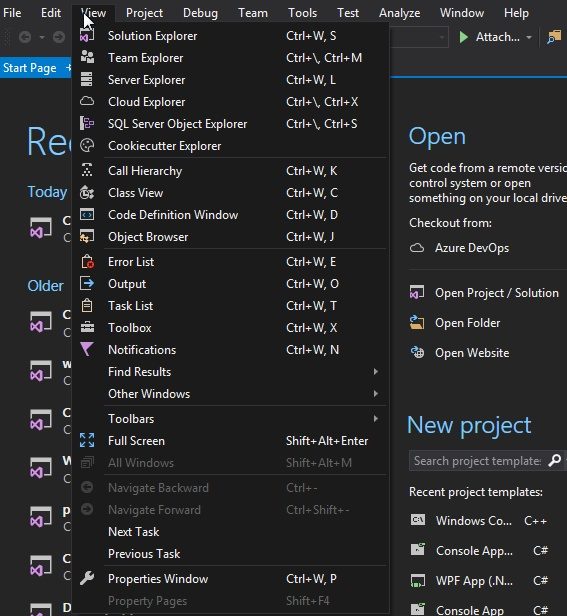The height and width of the screenshot is (616, 567).
Task: Click the Class View icon
Action: [87, 192]
